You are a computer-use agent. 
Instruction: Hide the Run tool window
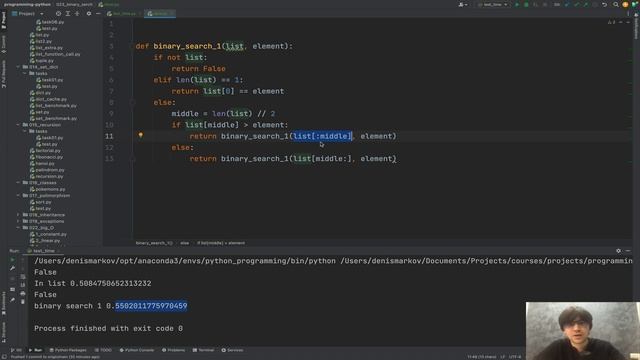tap(628, 251)
